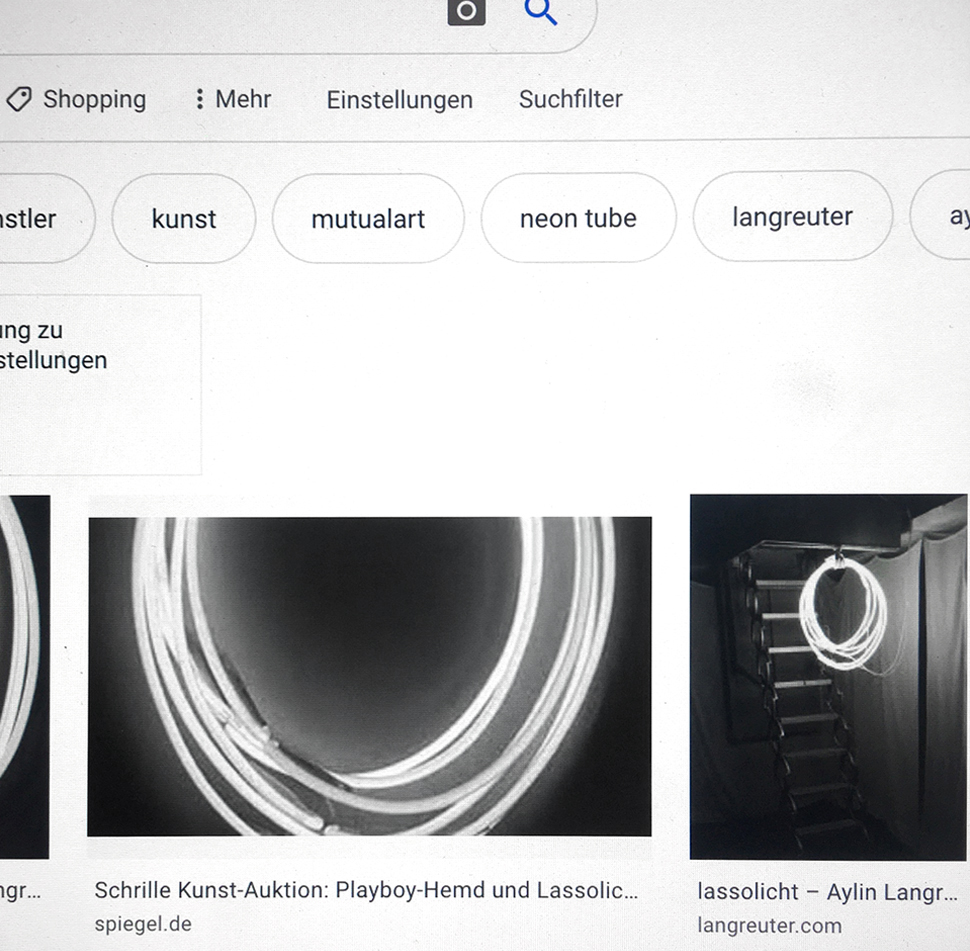Open the partially visible leftmost image
The height and width of the screenshot is (951, 970).
(24, 676)
